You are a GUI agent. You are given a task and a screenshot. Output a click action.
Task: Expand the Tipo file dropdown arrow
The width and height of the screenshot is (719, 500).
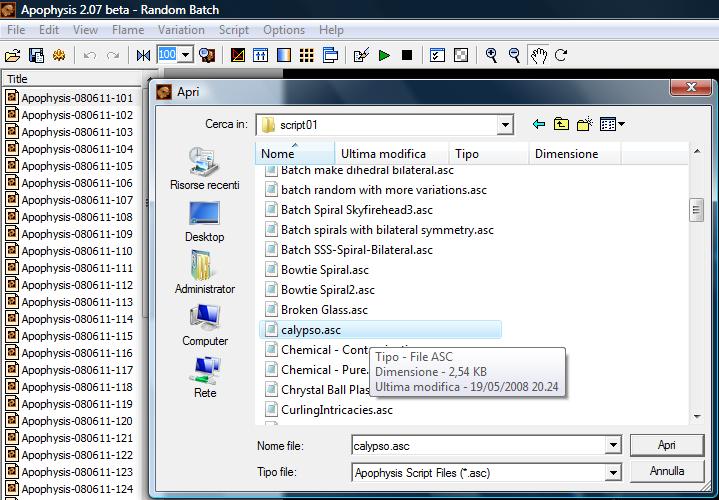(x=613, y=472)
